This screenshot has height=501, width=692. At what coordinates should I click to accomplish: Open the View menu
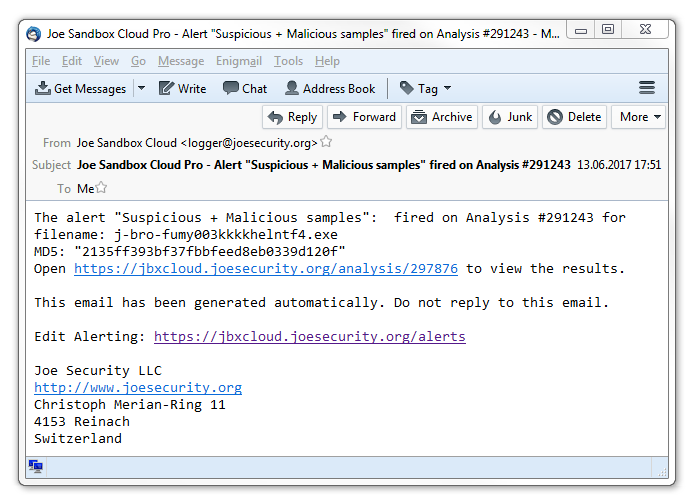point(106,61)
